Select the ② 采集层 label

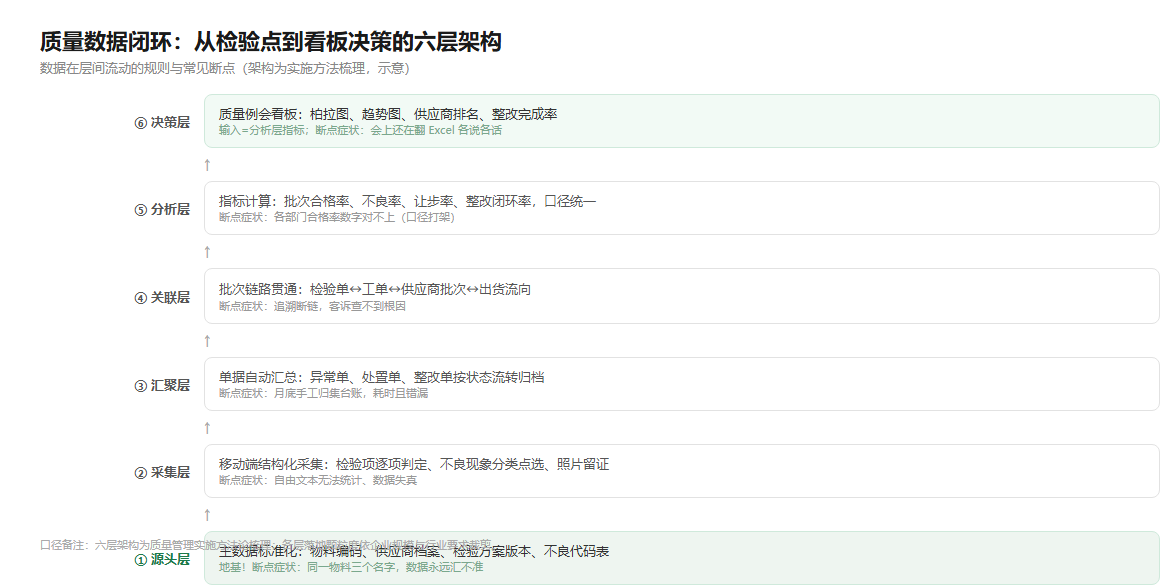(x=162, y=472)
